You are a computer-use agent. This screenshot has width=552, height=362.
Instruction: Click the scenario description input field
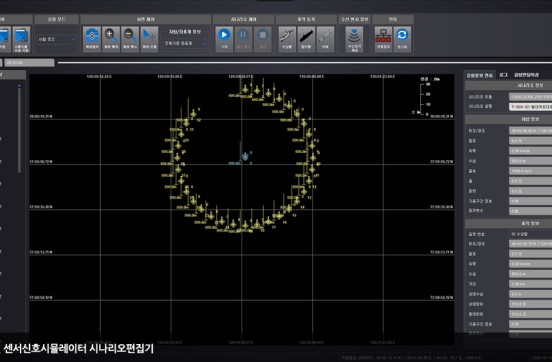point(531,107)
